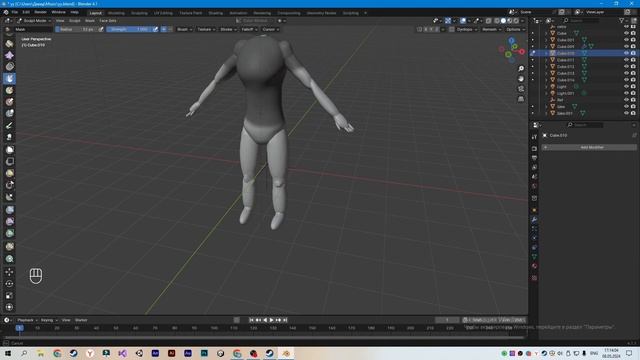Click the pan view hand gizmo
The width and height of the screenshot is (640, 360).
pos(521,79)
